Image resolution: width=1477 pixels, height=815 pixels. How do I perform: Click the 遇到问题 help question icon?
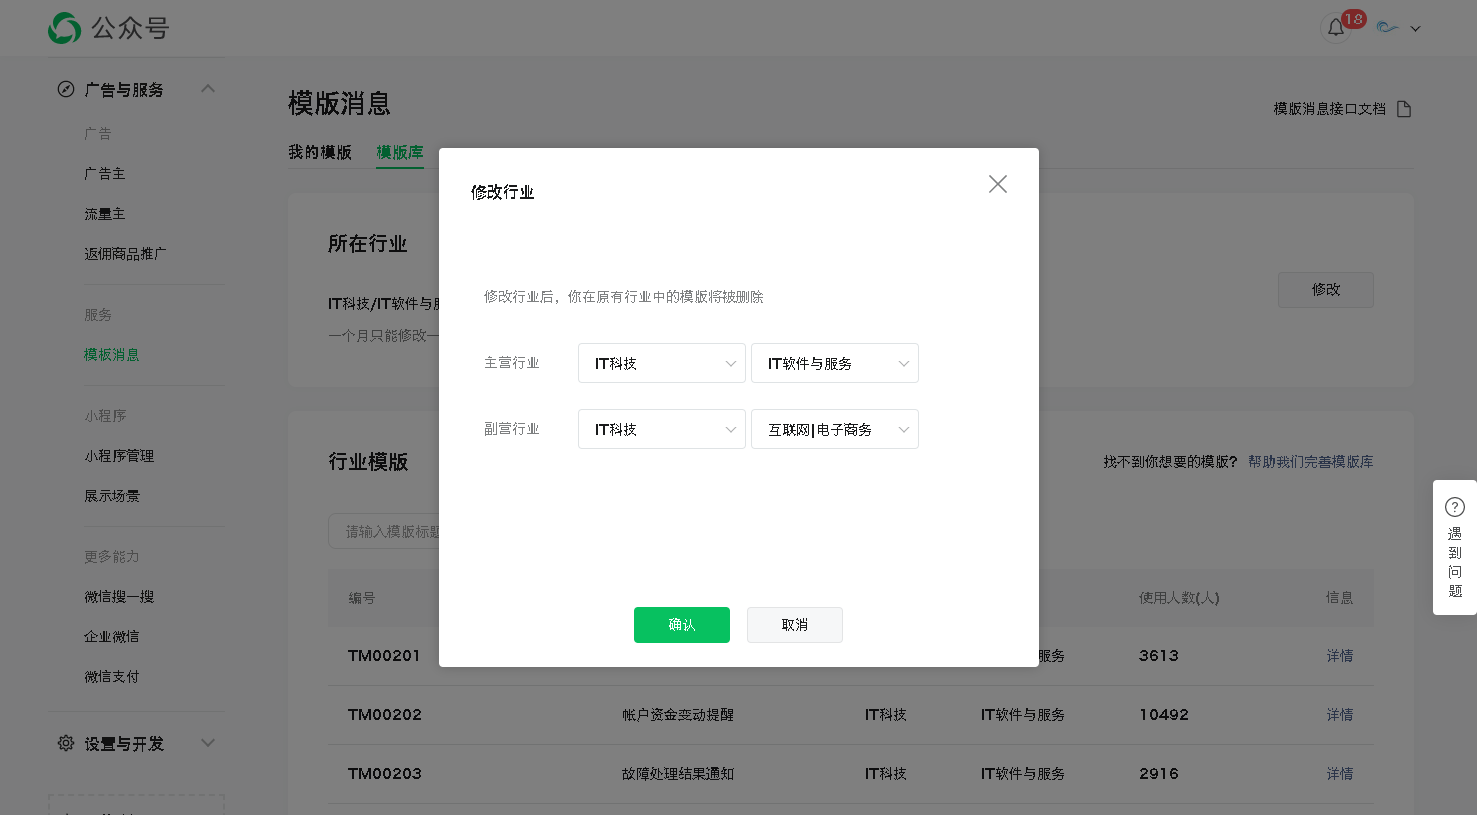(x=1455, y=507)
